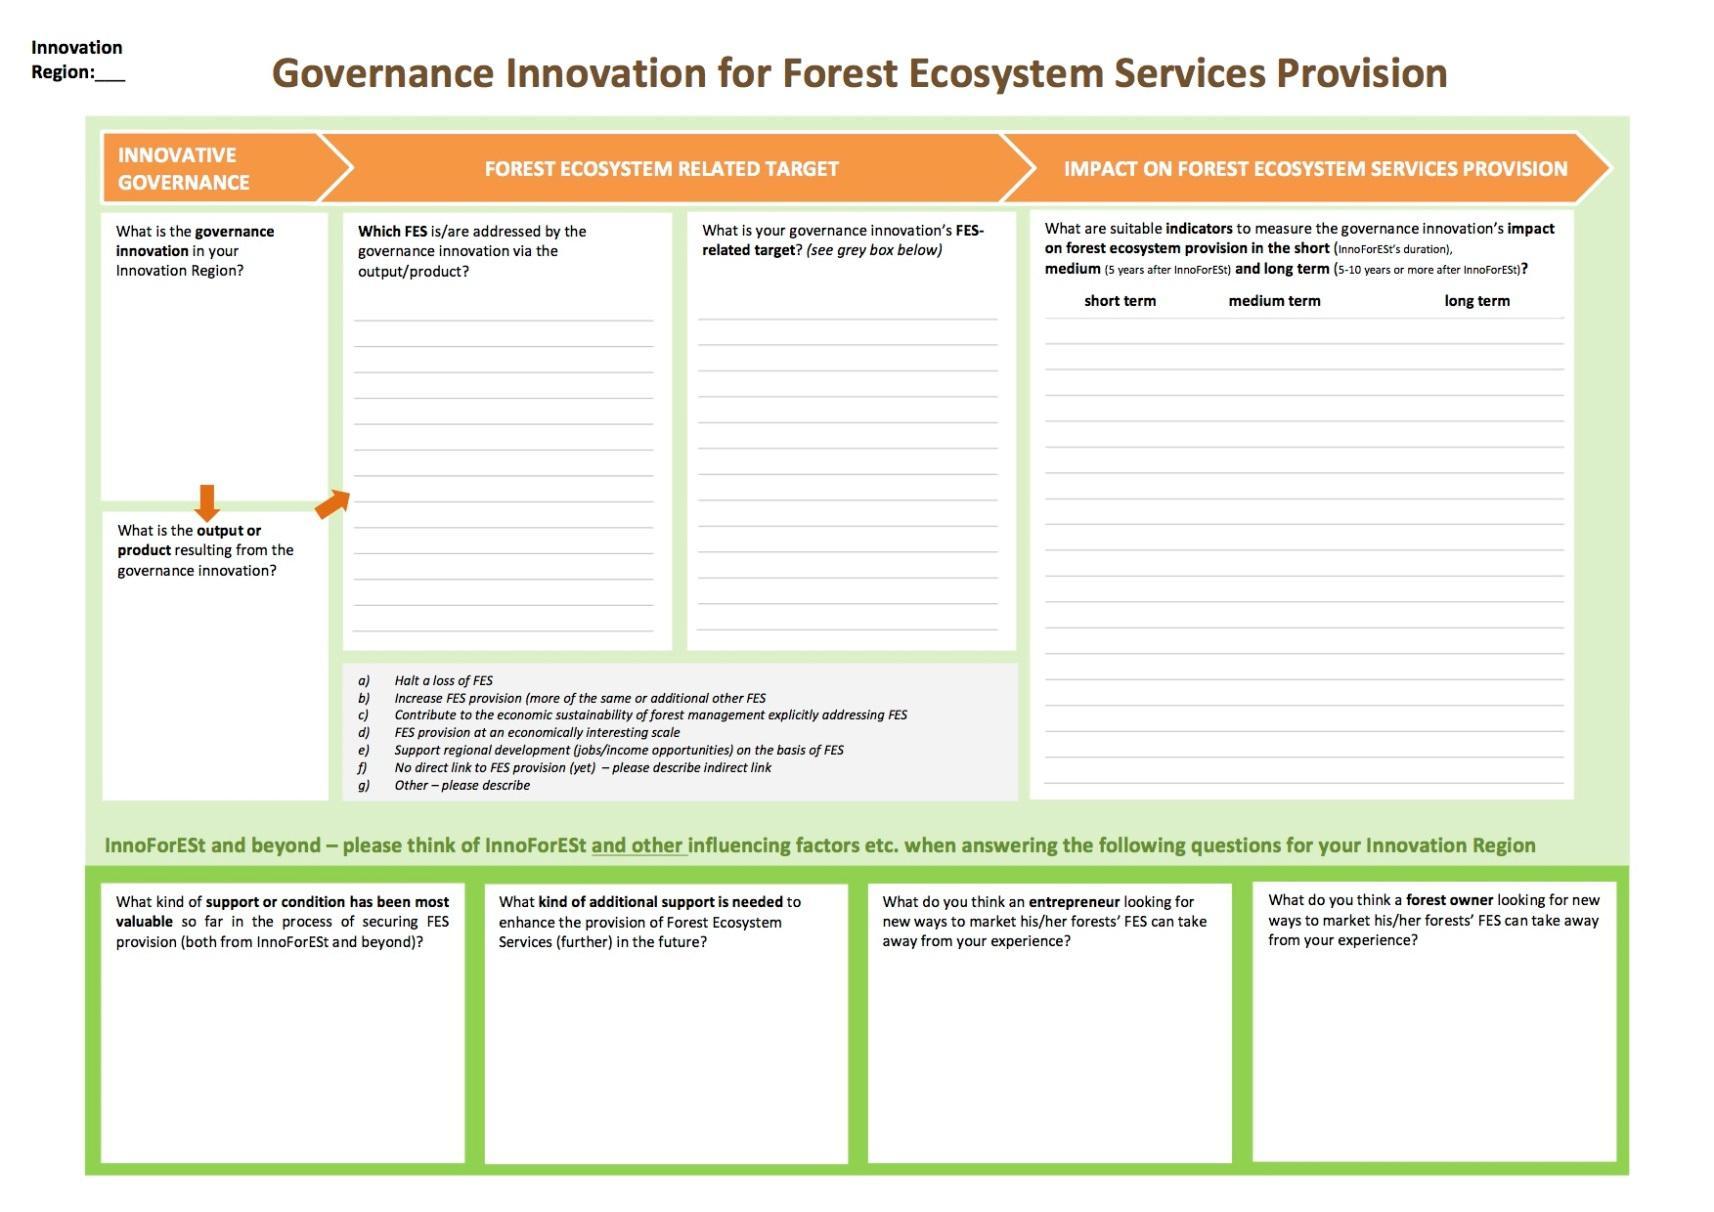Click the Forest Ecosystem Related Target banner

(x=661, y=169)
